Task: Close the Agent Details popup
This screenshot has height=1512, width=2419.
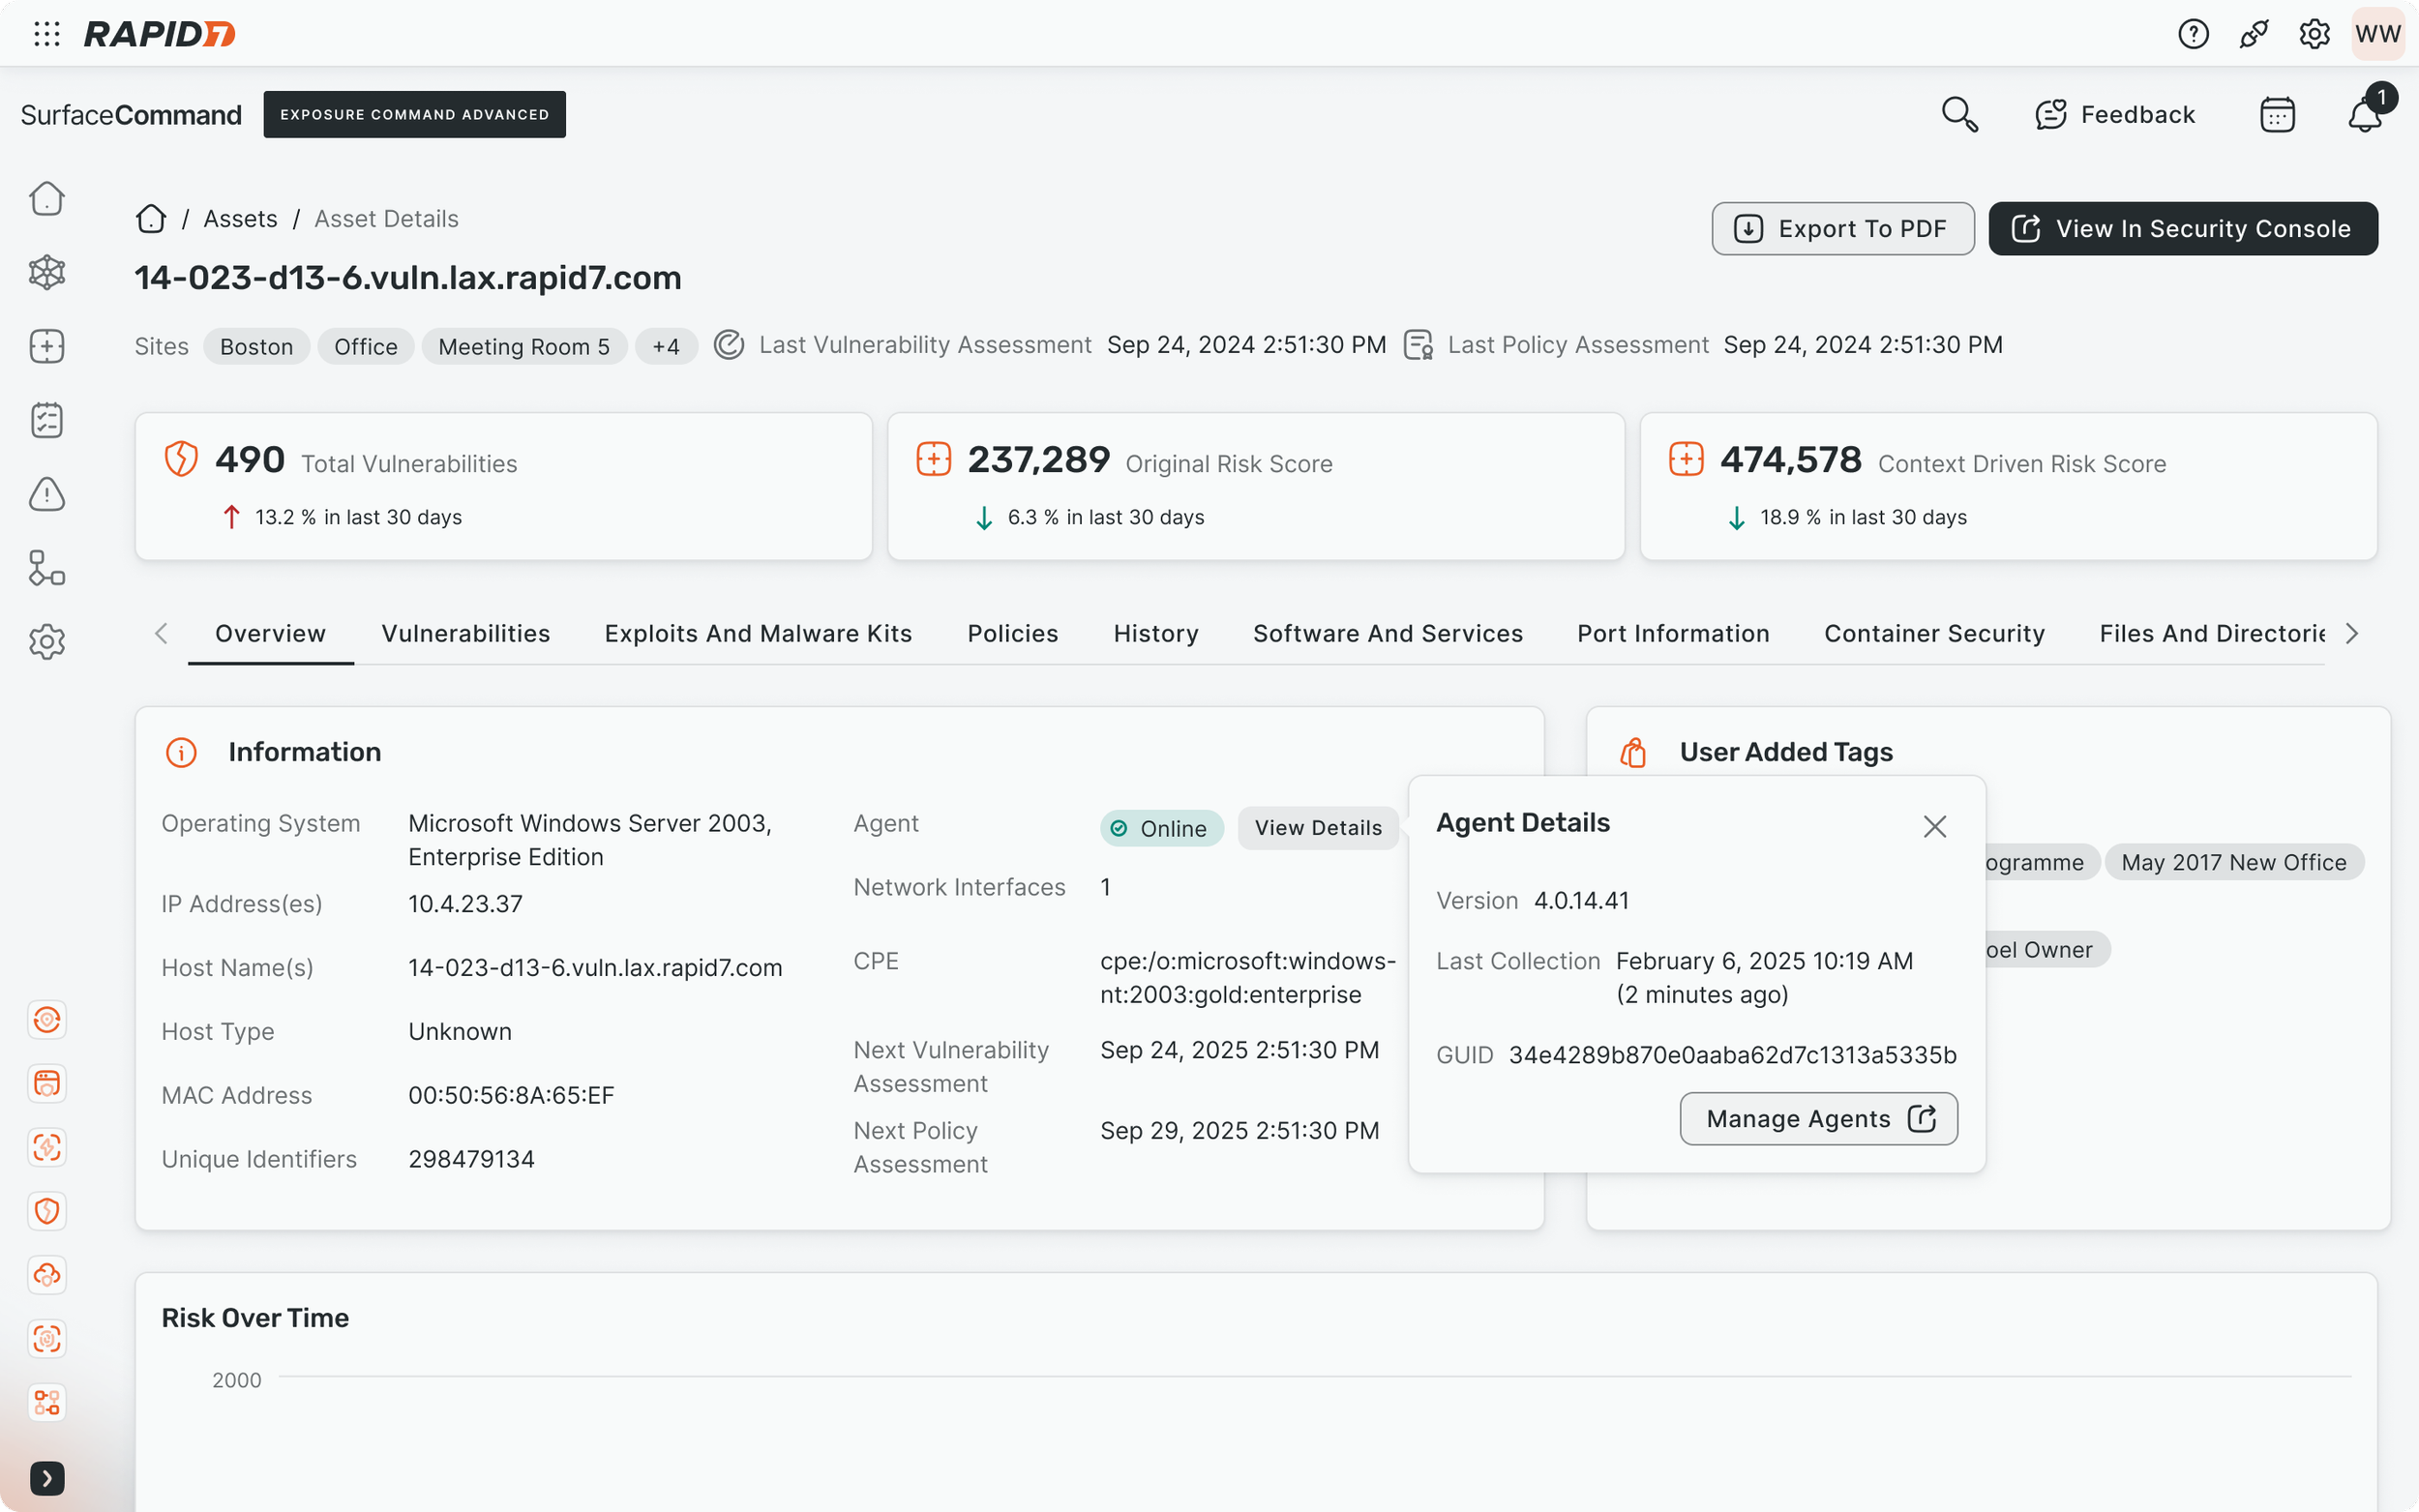Action: pyautogui.click(x=1934, y=827)
